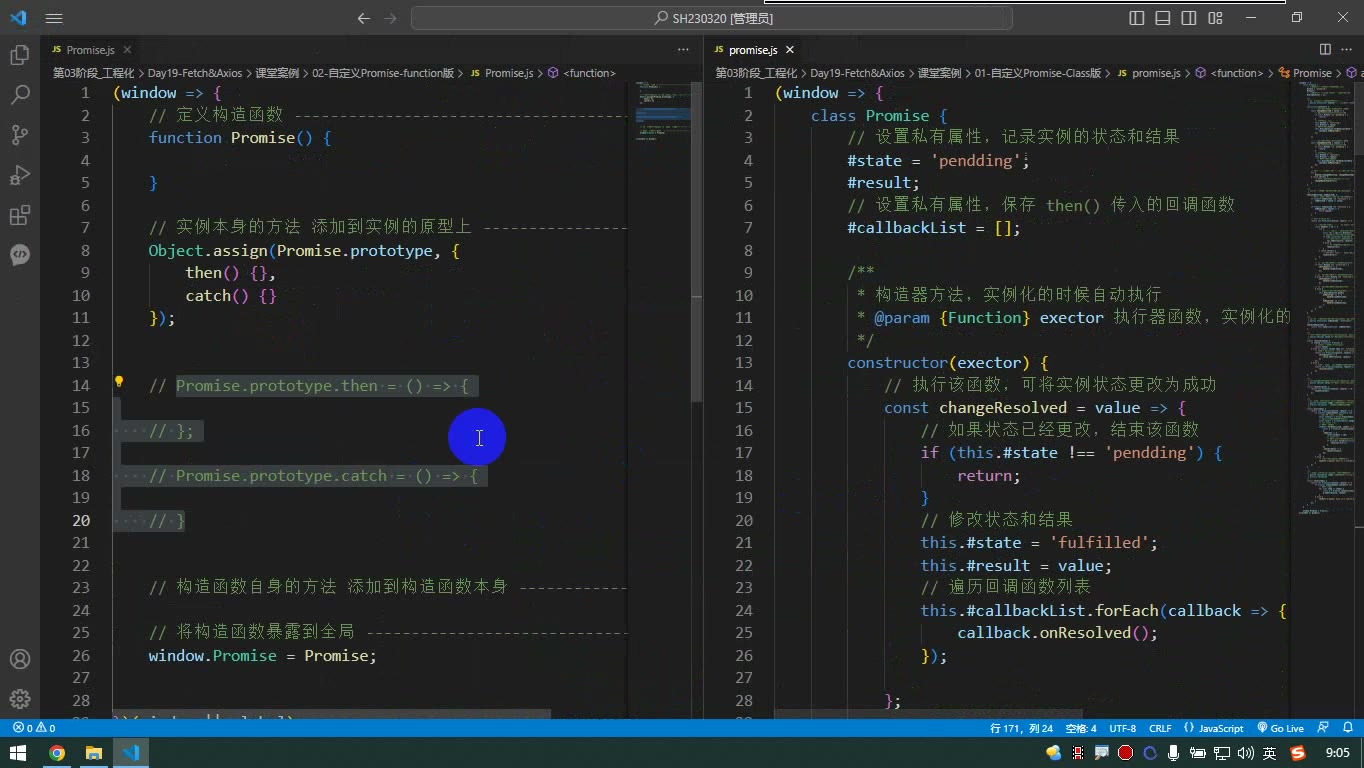Open the Manage gear menu
Image resolution: width=1364 pixels, height=768 pixels.
[19, 699]
